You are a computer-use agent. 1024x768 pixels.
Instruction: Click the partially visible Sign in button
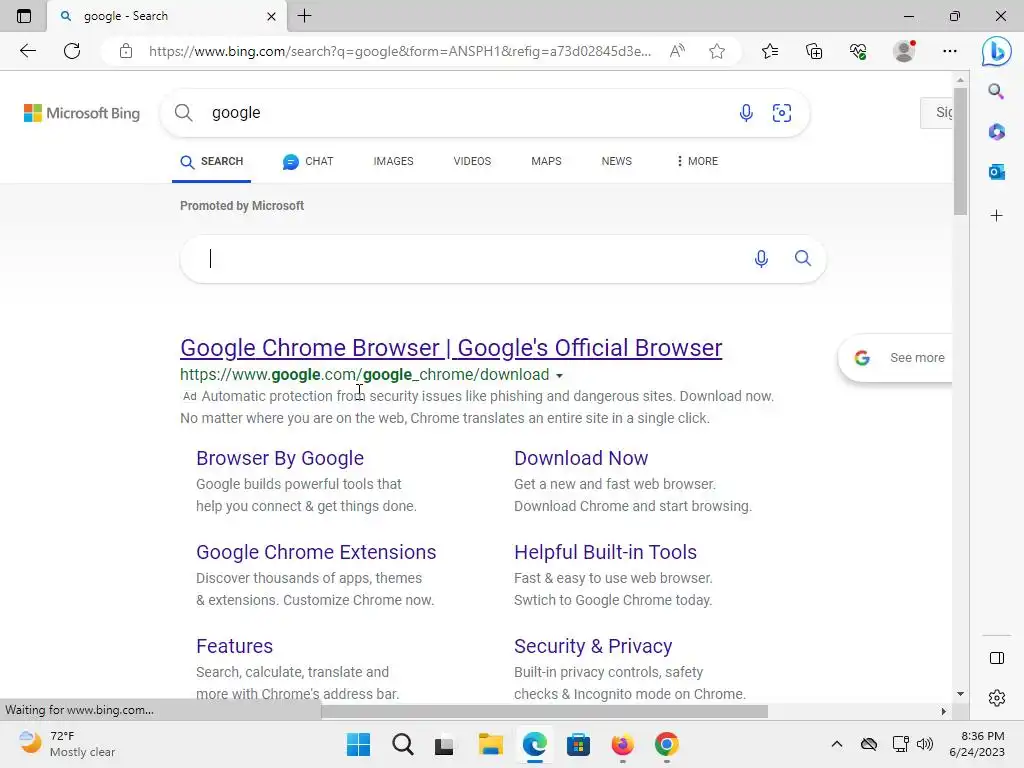[x=936, y=112]
